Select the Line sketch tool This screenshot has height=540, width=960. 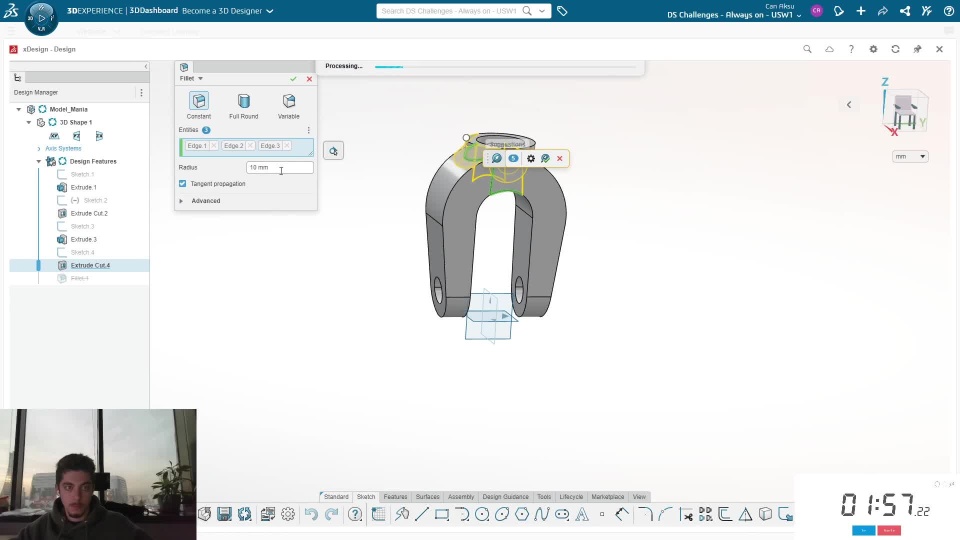[x=422, y=514]
